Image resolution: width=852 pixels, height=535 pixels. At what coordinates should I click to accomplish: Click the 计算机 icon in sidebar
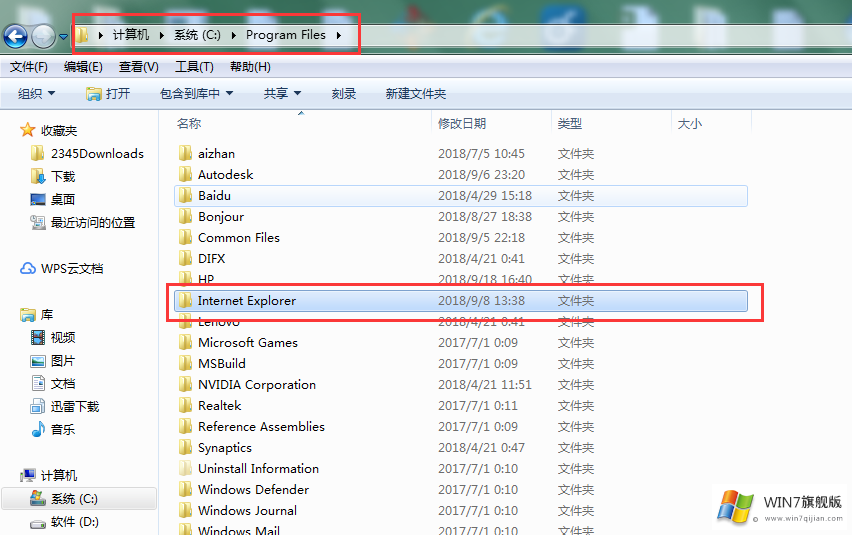(28, 475)
